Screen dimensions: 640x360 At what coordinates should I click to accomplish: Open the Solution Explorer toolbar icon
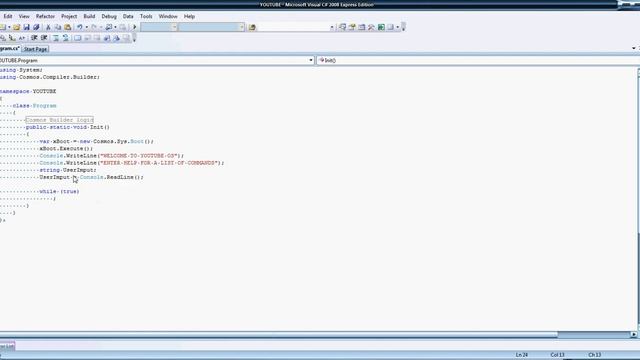point(342,27)
